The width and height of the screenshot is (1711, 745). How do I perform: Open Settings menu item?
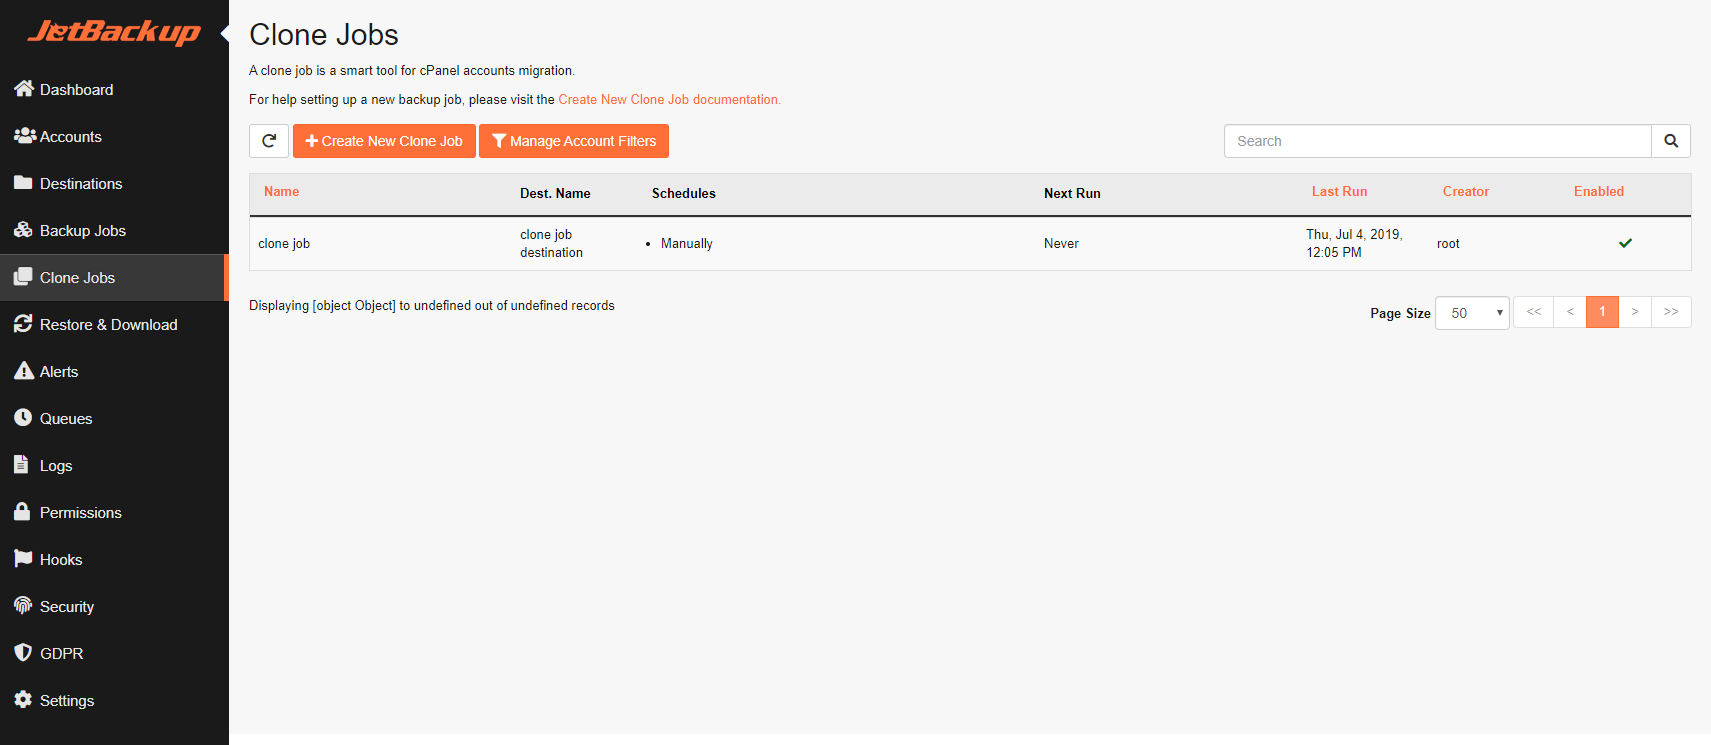coord(114,700)
